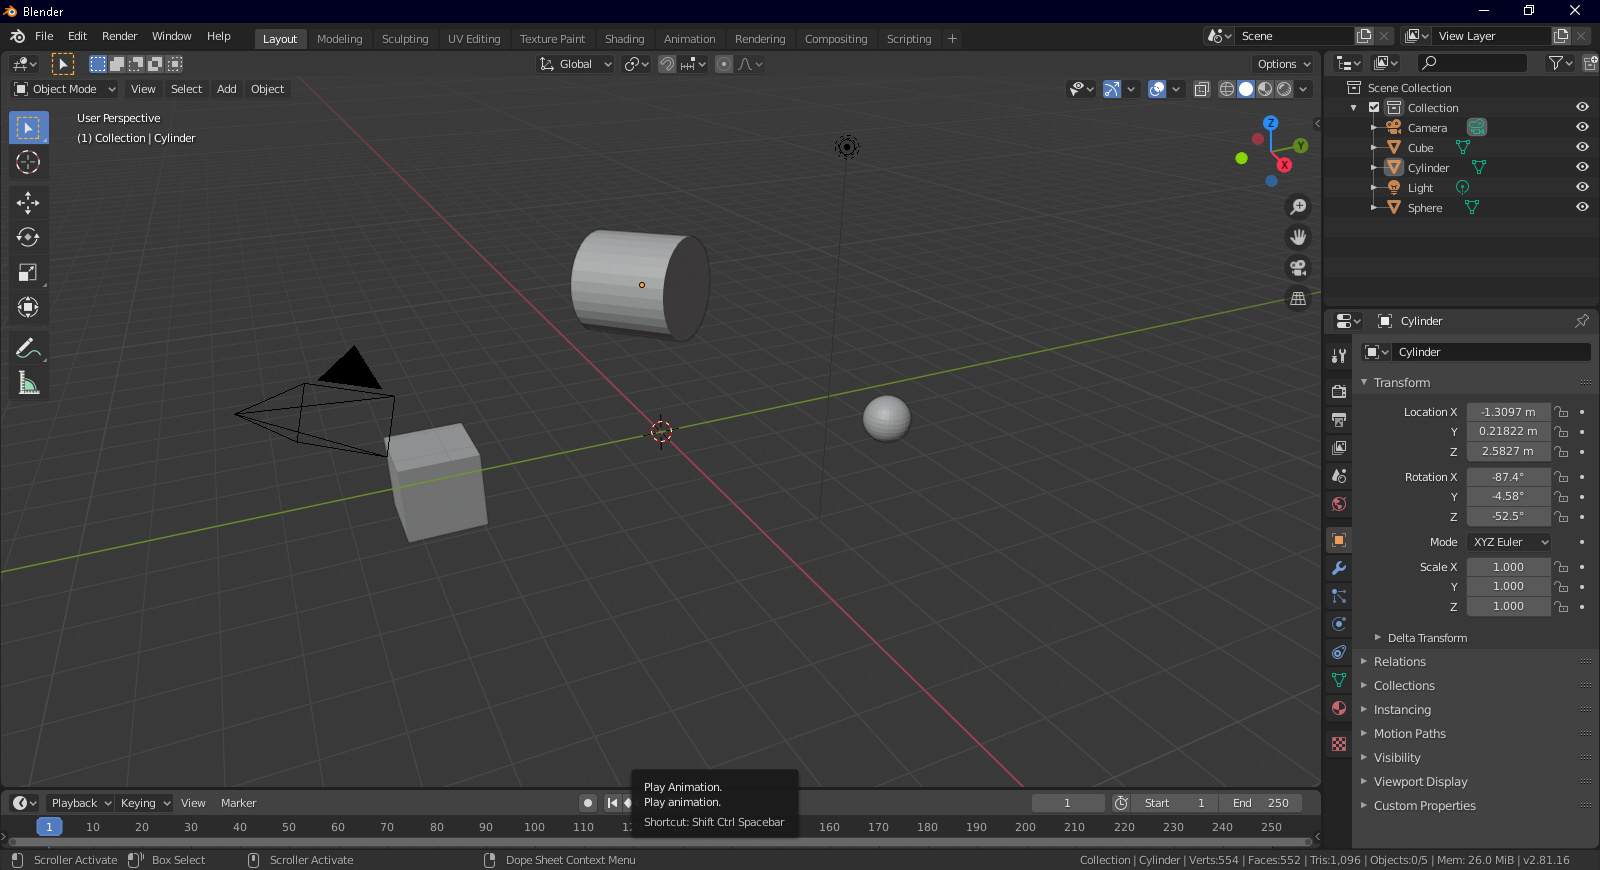Select the Scale tool
Viewport: 1600px width, 870px height.
click(28, 272)
